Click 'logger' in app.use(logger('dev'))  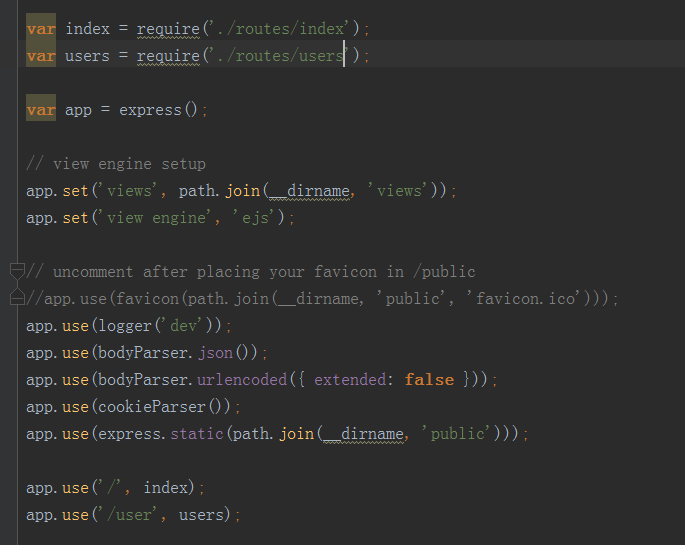[x=125, y=326]
